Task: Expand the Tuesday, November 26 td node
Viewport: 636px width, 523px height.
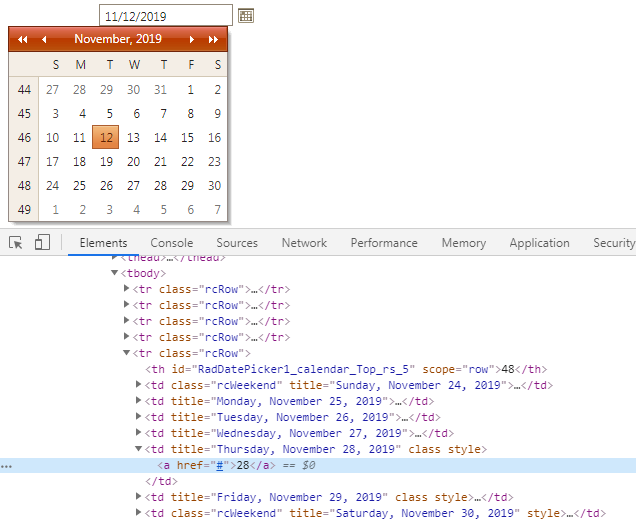Action: click(138, 416)
